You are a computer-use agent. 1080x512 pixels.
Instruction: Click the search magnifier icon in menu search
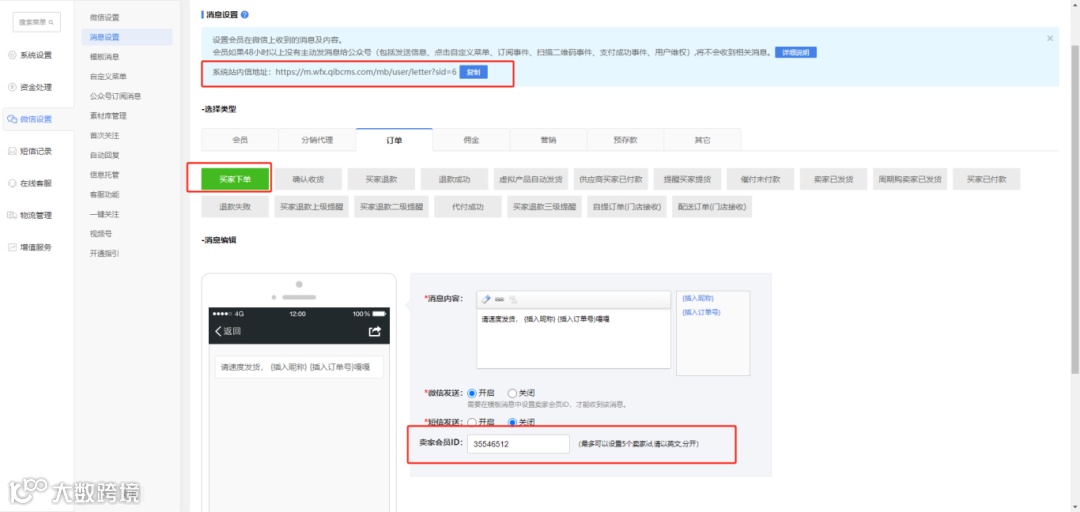pos(51,22)
